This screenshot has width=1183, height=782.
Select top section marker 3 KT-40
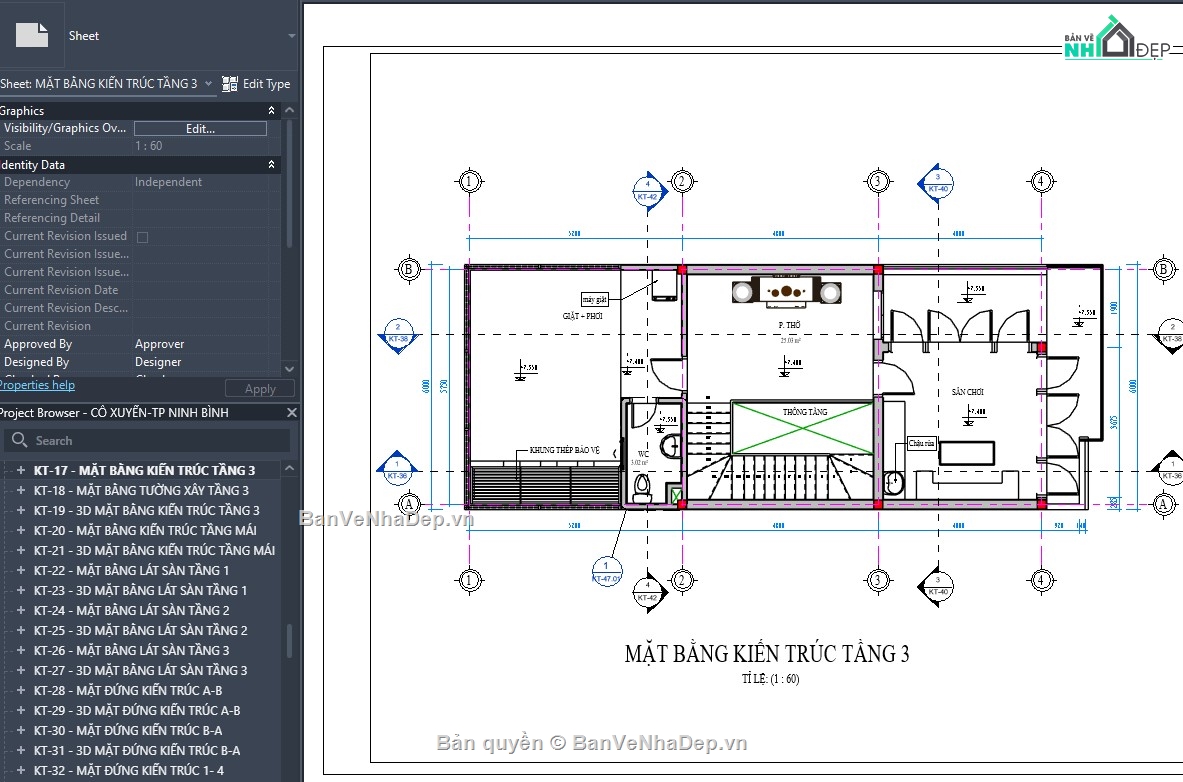coord(937,183)
